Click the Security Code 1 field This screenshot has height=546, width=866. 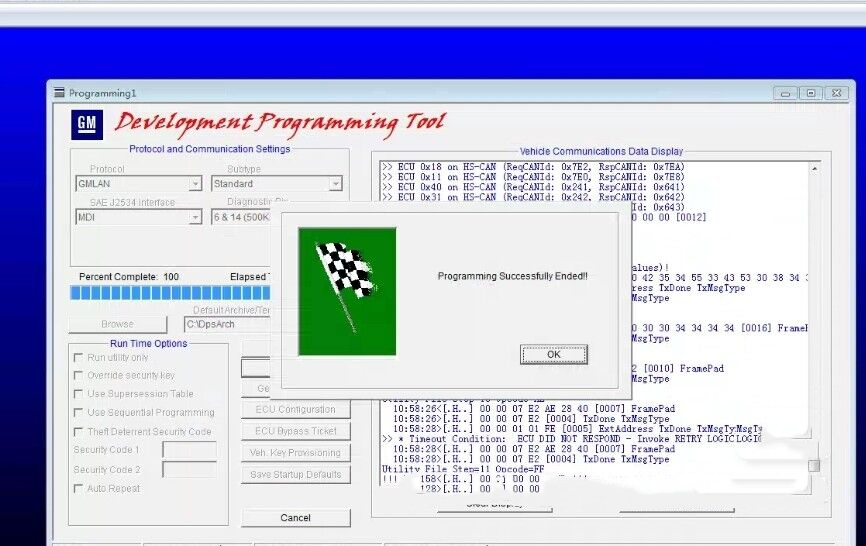189,449
